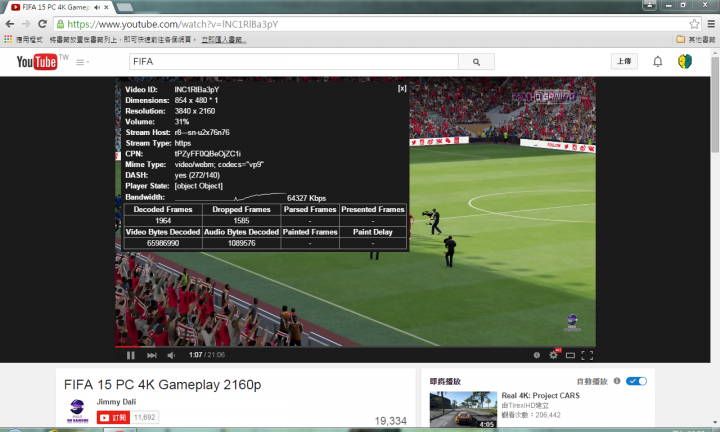Image resolution: width=720 pixels, height=432 pixels.
Task: Click the Dropped Frames value 1585
Action: pos(241,220)
